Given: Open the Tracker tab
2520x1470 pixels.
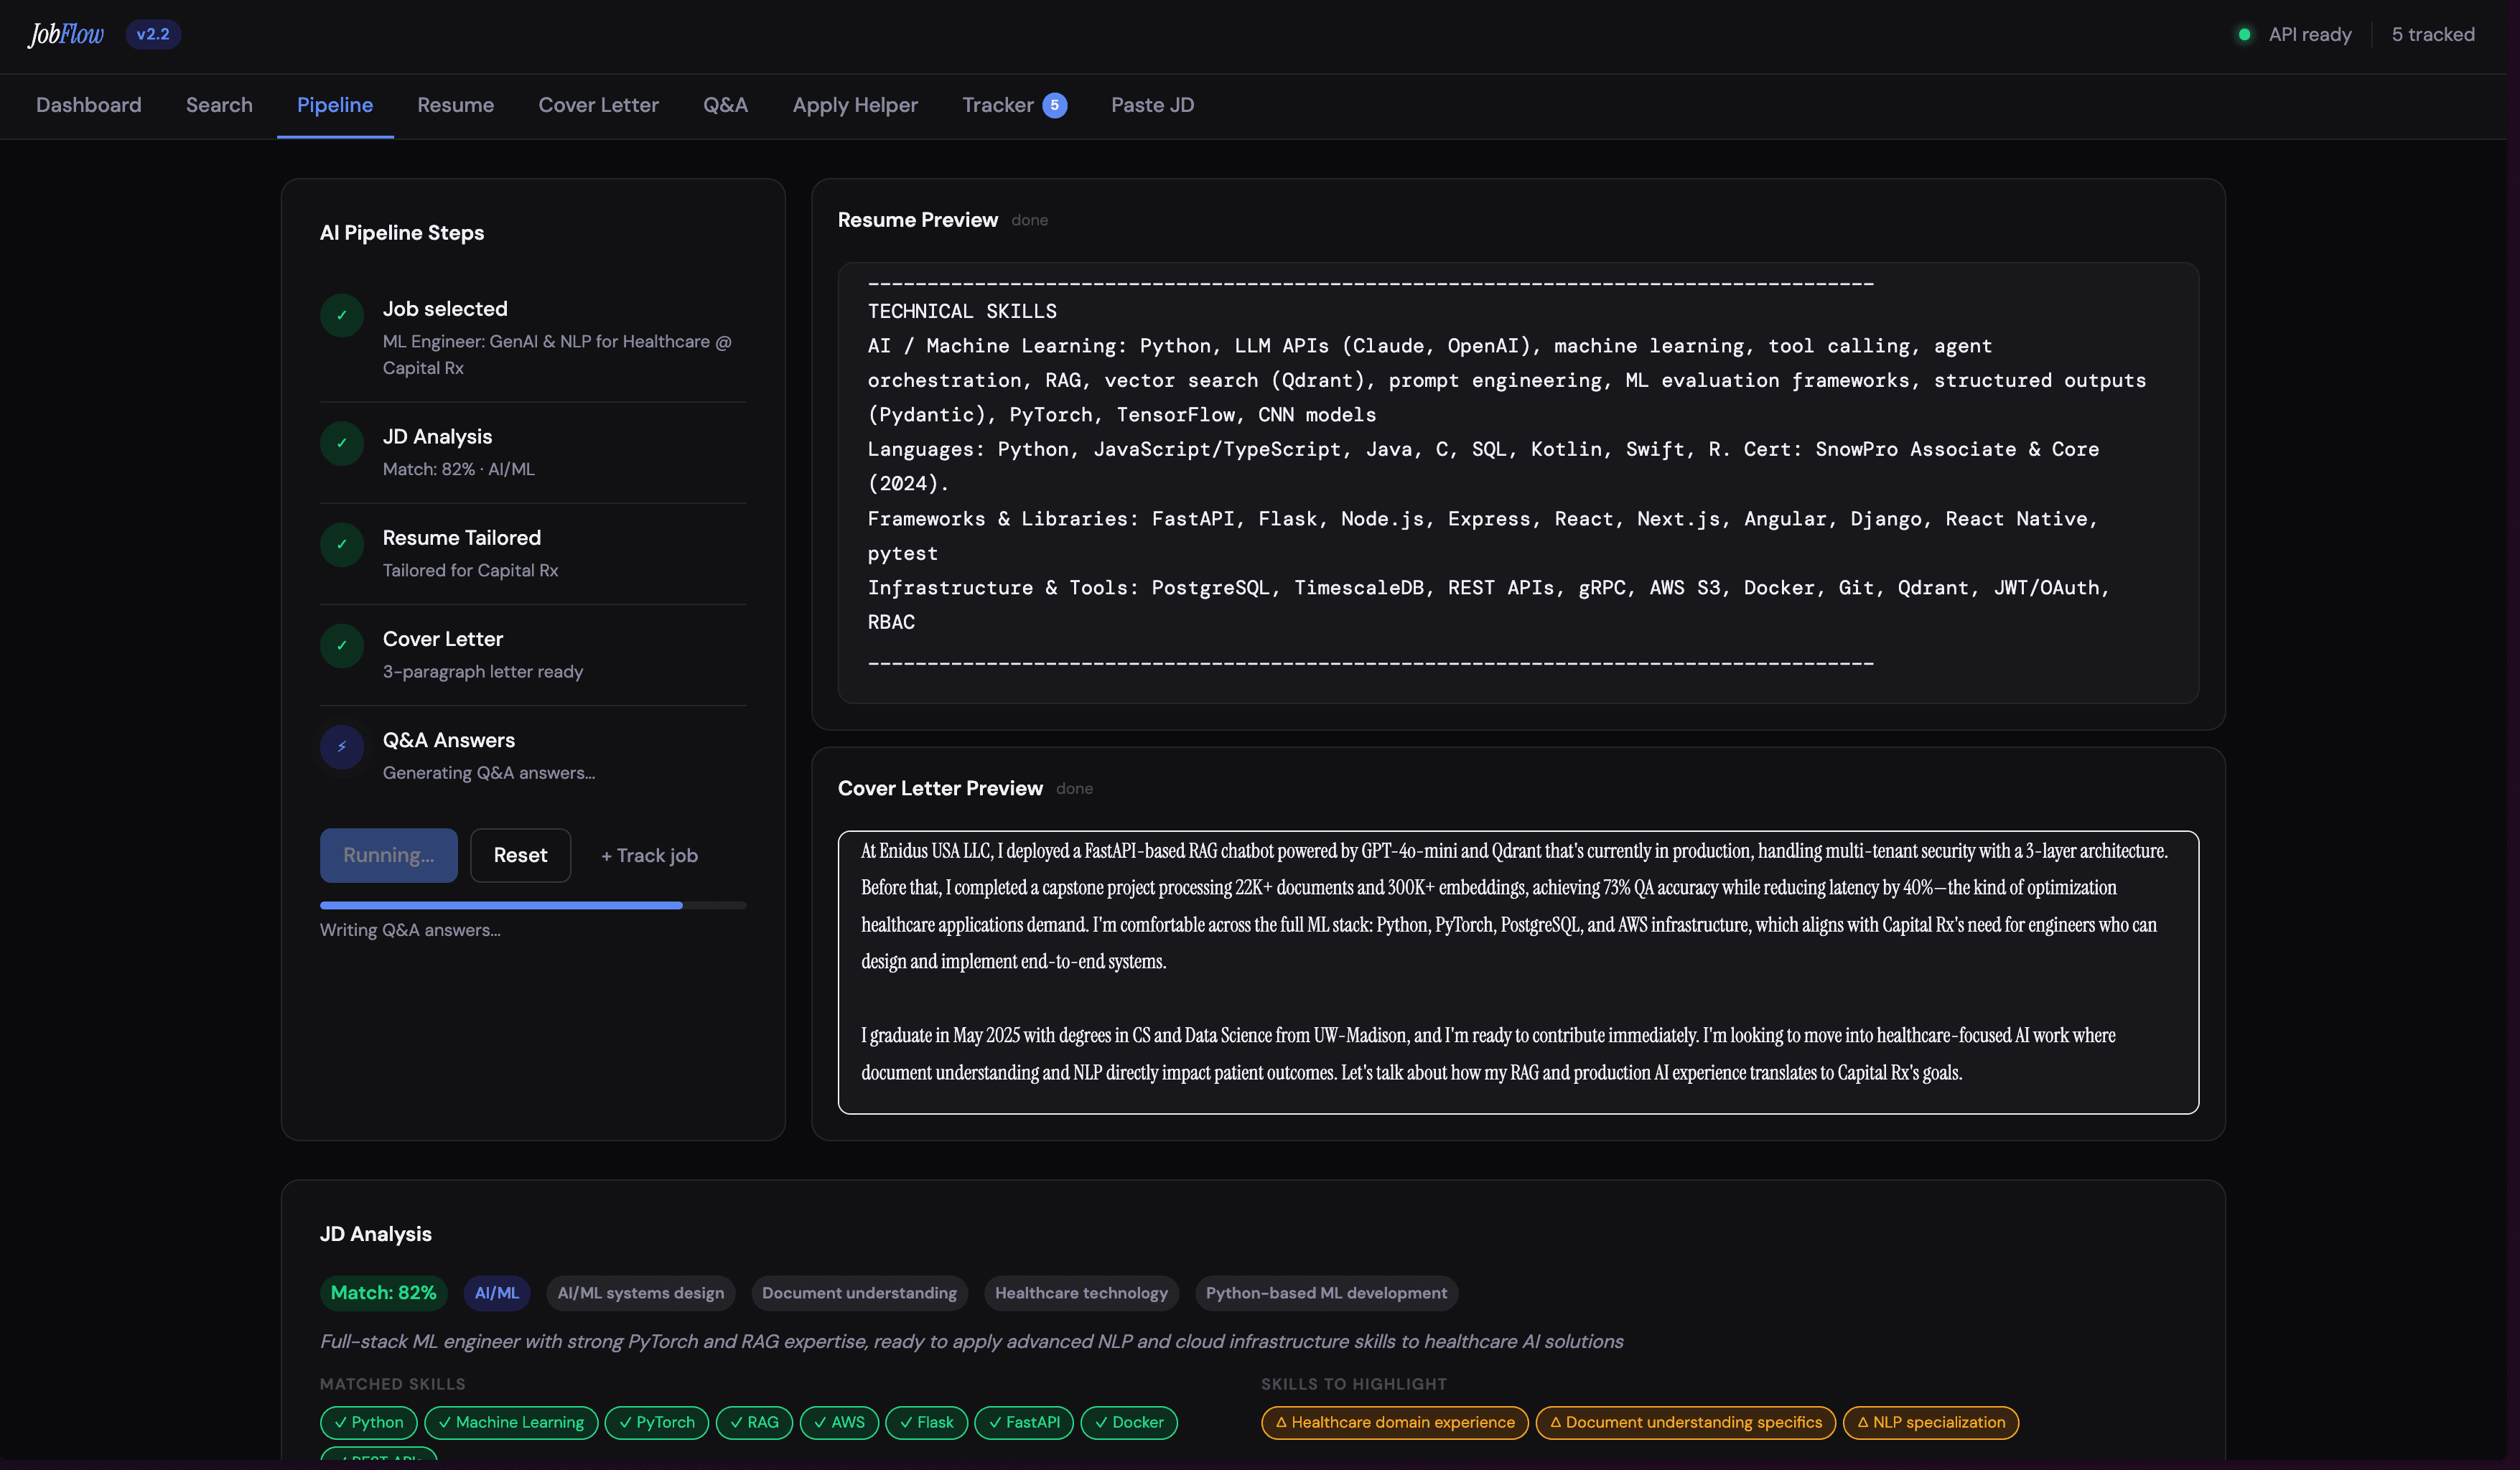Looking at the screenshot, I should [x=1014, y=105].
